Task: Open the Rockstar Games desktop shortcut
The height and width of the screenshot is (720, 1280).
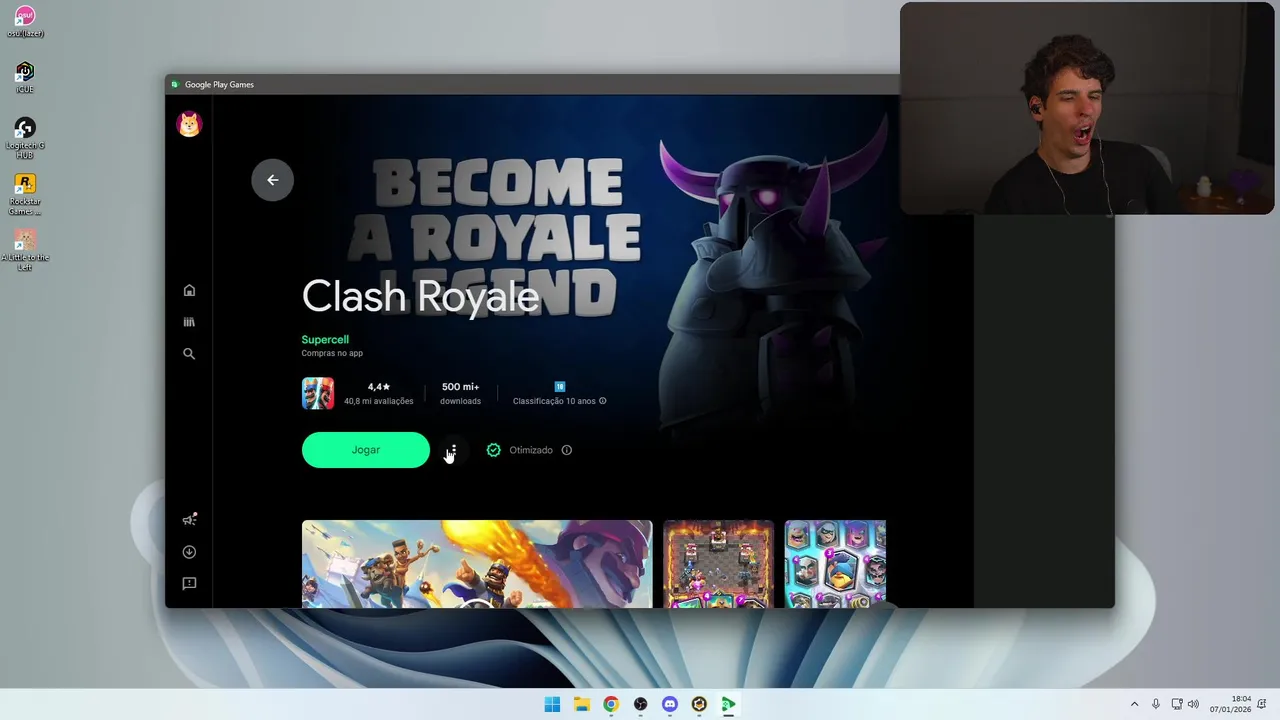Action: click(x=25, y=194)
